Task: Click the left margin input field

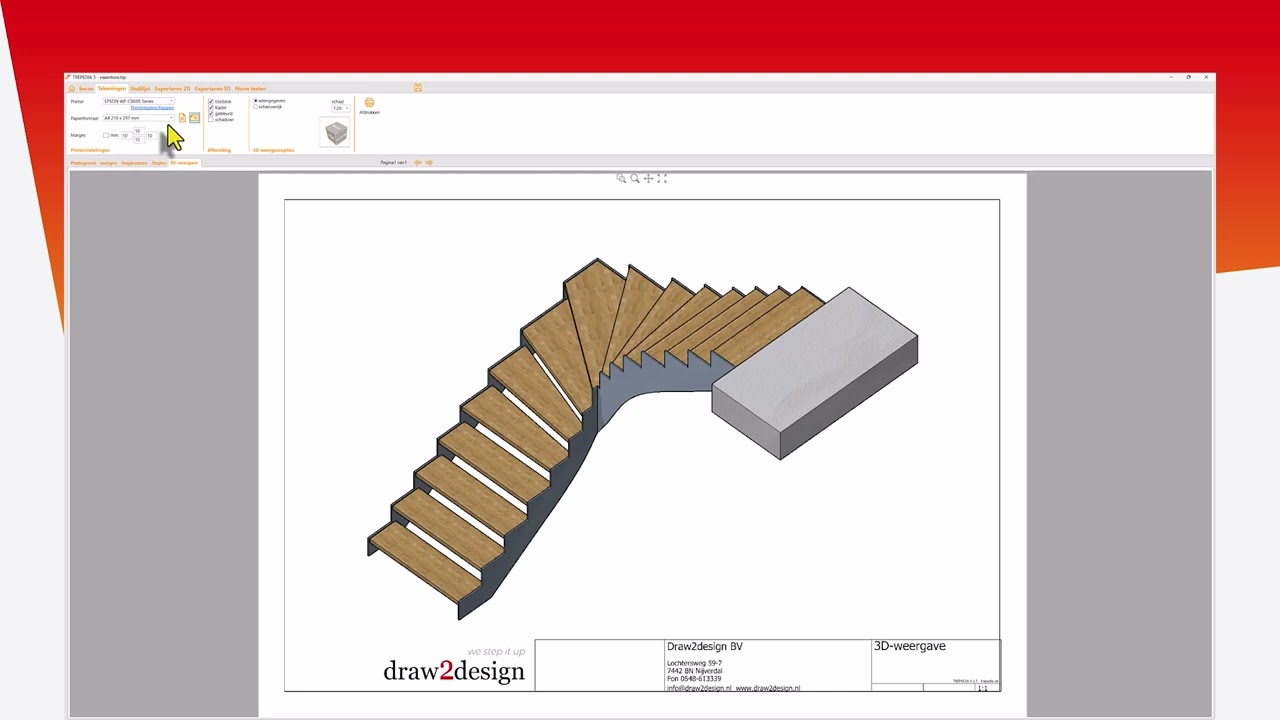Action: pyautogui.click(x=126, y=136)
